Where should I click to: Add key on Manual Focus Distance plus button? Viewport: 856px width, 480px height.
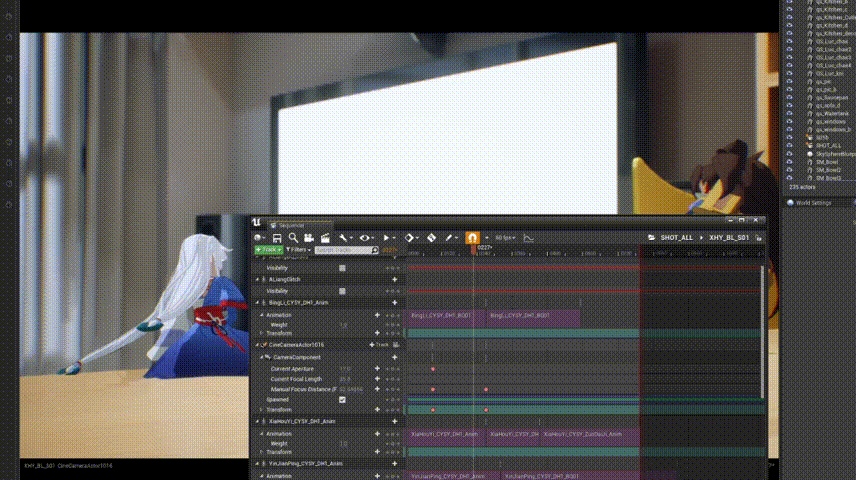[377, 389]
